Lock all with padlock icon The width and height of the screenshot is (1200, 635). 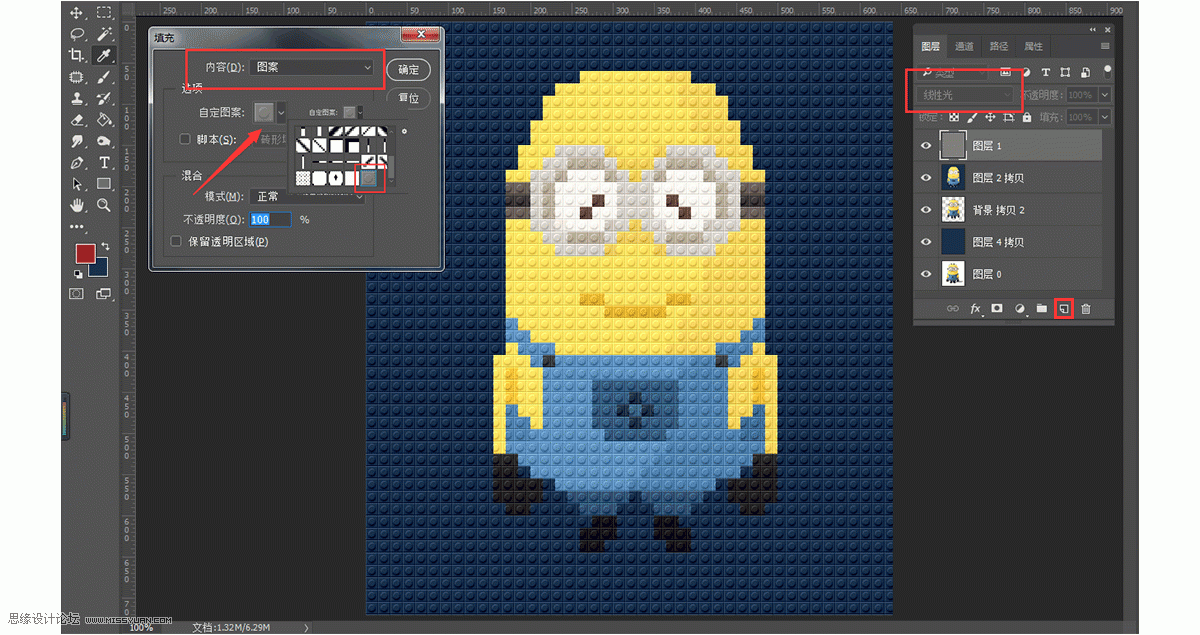point(1026,117)
